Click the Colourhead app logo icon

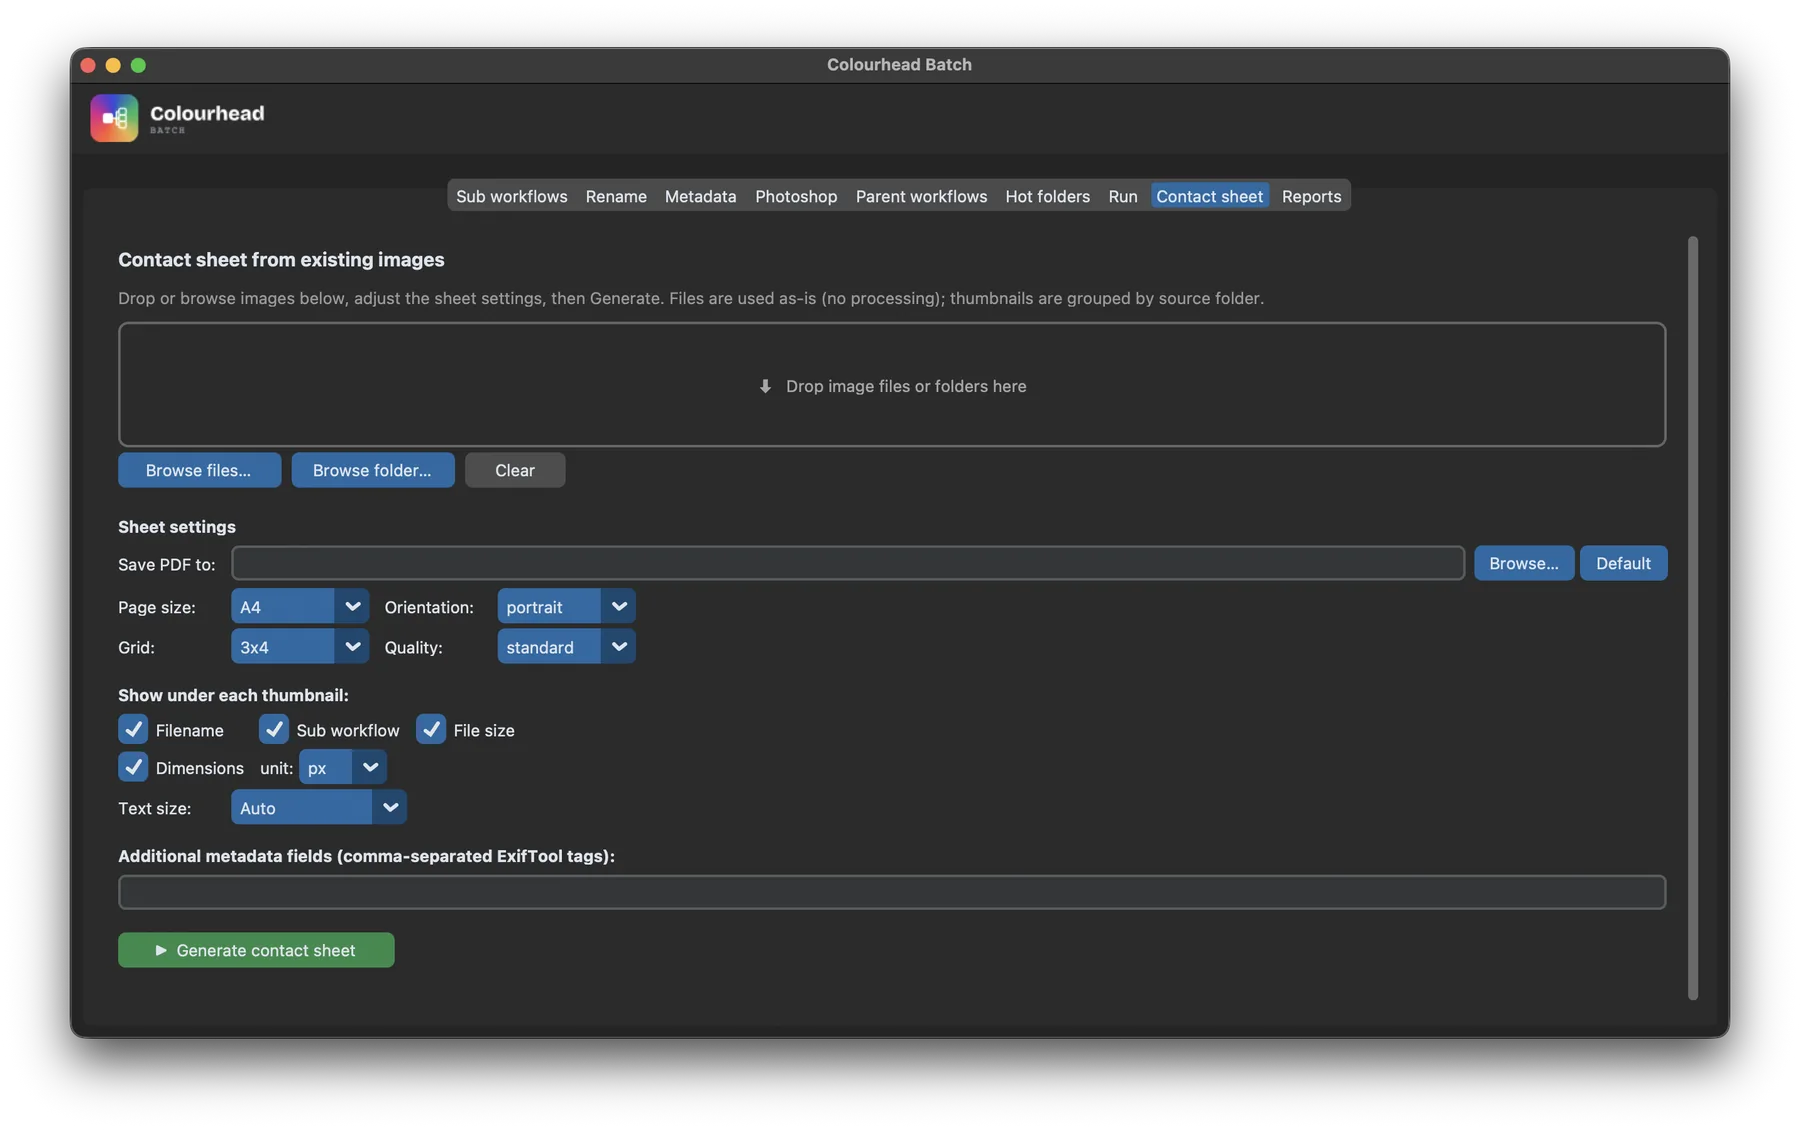click(x=114, y=118)
